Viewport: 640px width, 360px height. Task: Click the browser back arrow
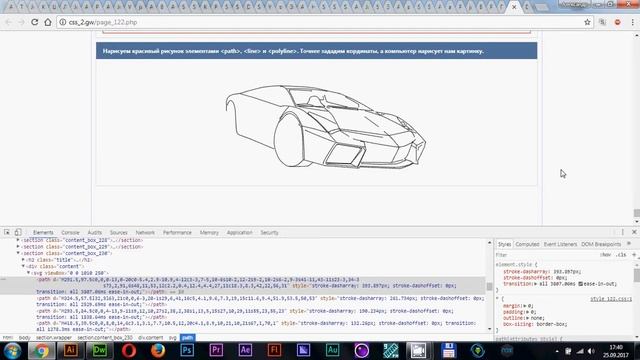click(x=9, y=22)
